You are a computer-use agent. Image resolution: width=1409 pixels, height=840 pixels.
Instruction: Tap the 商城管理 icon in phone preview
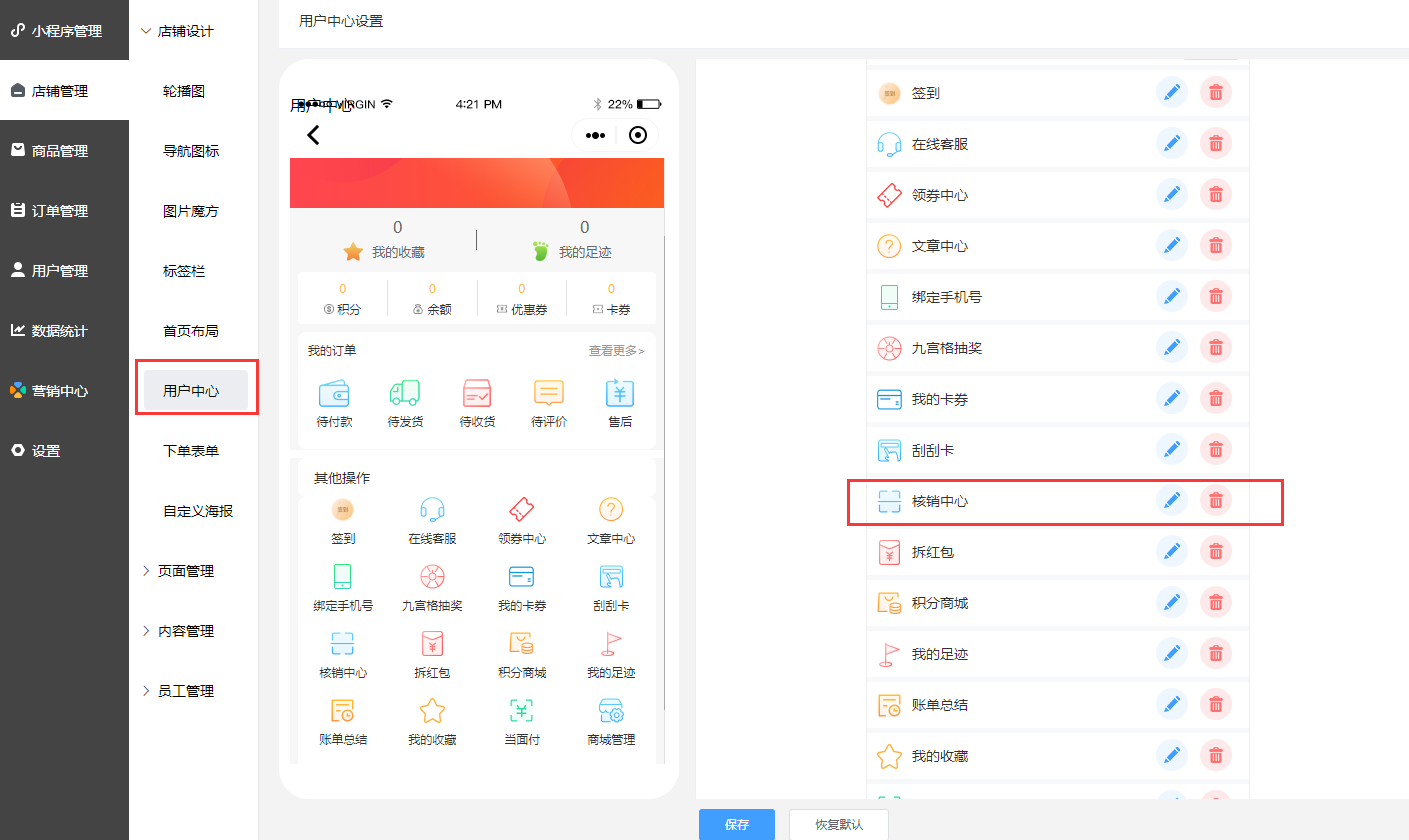611,711
